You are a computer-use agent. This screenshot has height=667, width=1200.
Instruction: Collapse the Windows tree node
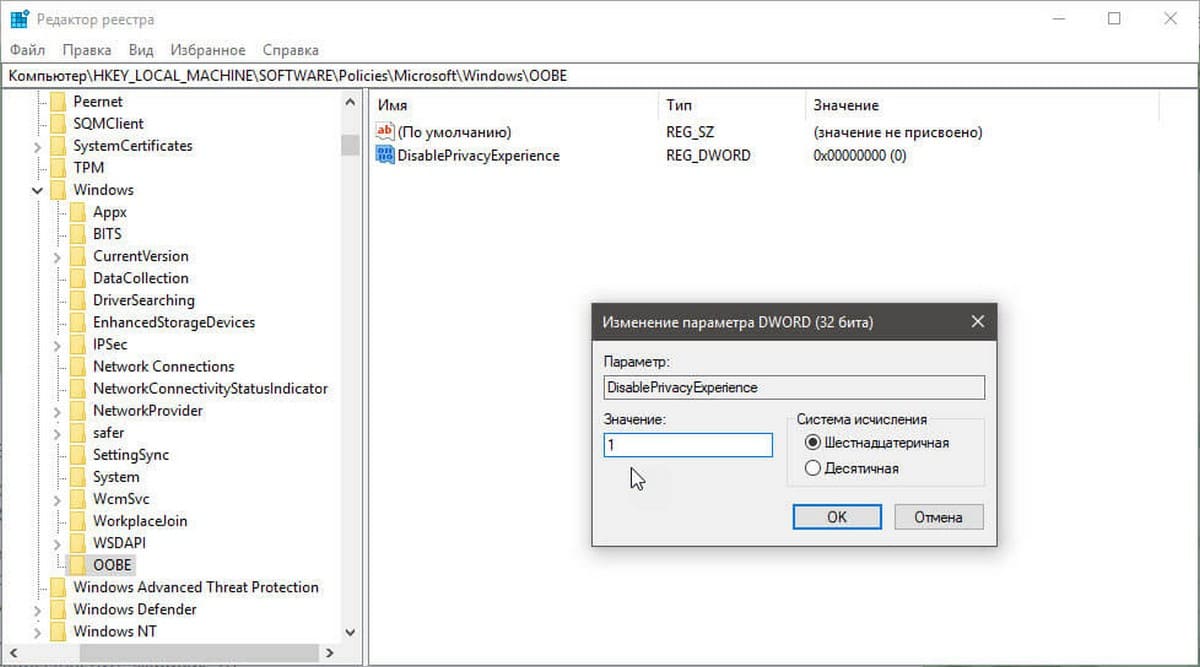38,190
